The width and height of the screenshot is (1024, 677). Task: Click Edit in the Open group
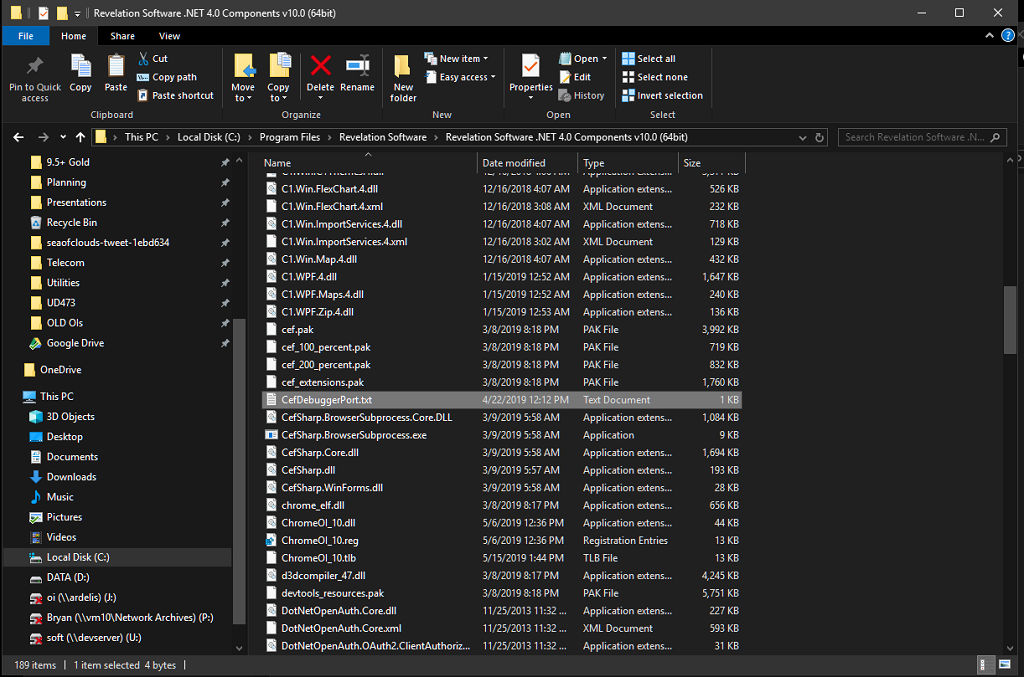[575, 77]
